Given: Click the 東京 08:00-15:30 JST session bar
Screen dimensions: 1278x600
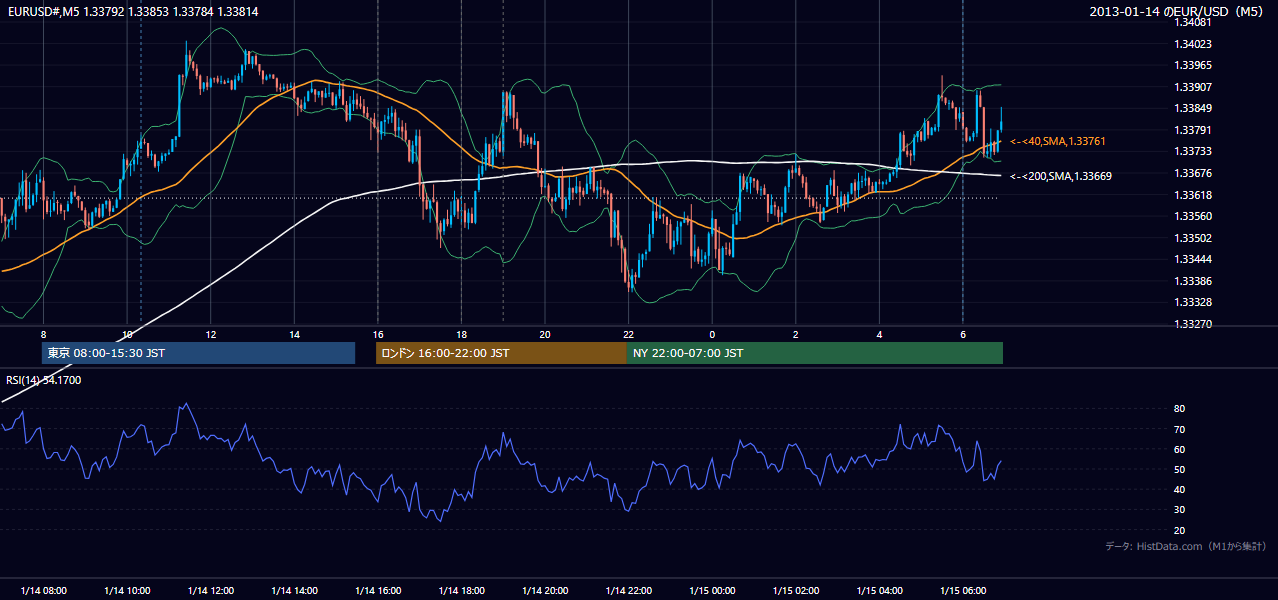Looking at the screenshot, I should pyautogui.click(x=198, y=353).
